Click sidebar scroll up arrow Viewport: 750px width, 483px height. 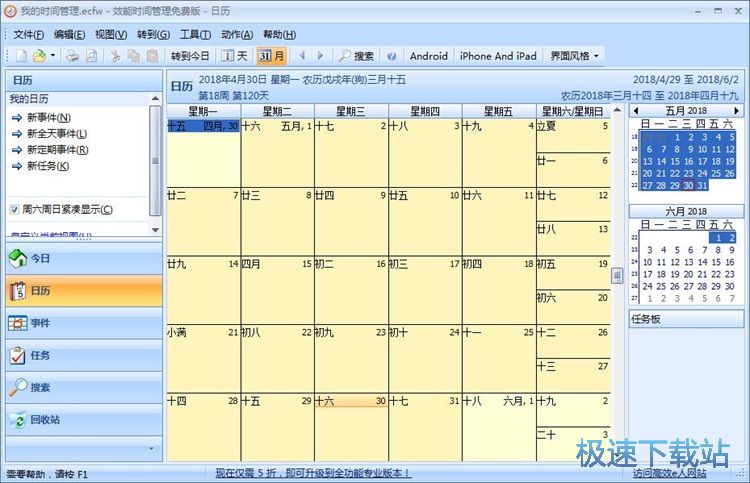[x=155, y=99]
